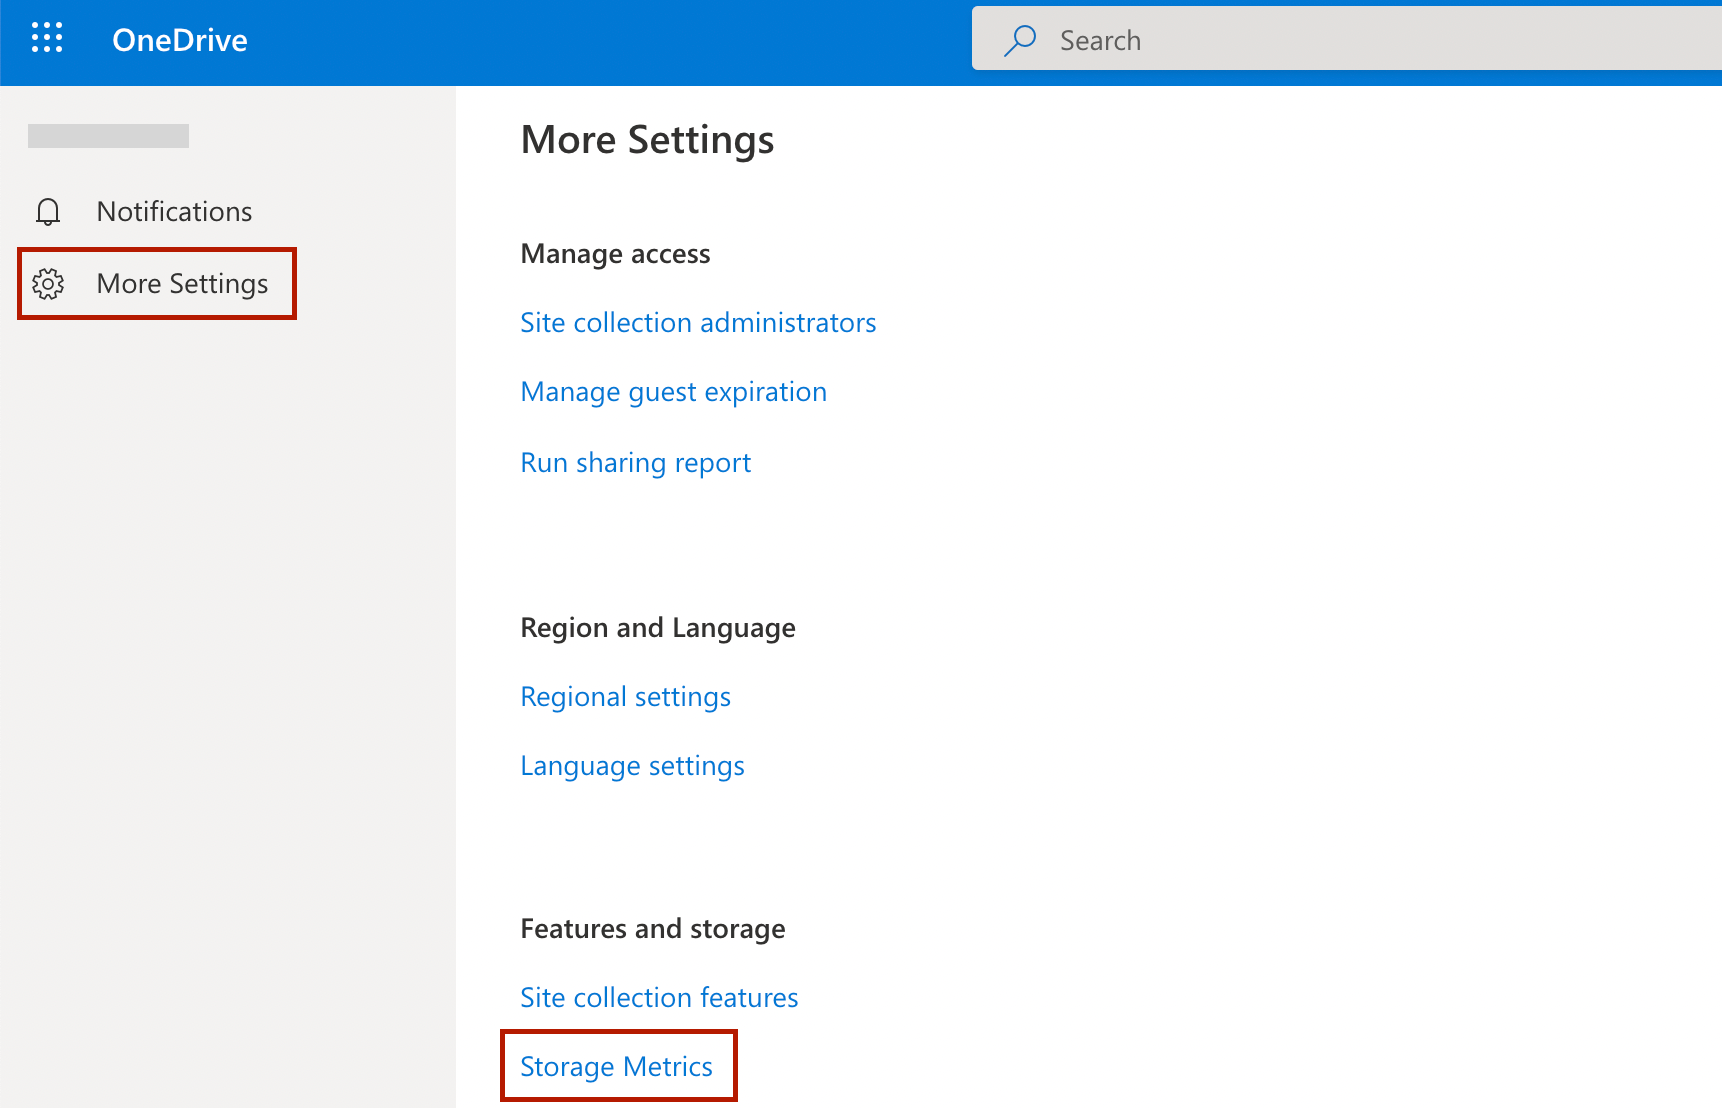This screenshot has height=1108, width=1722.
Task: Click the Features and storage heading
Action: pos(652,928)
